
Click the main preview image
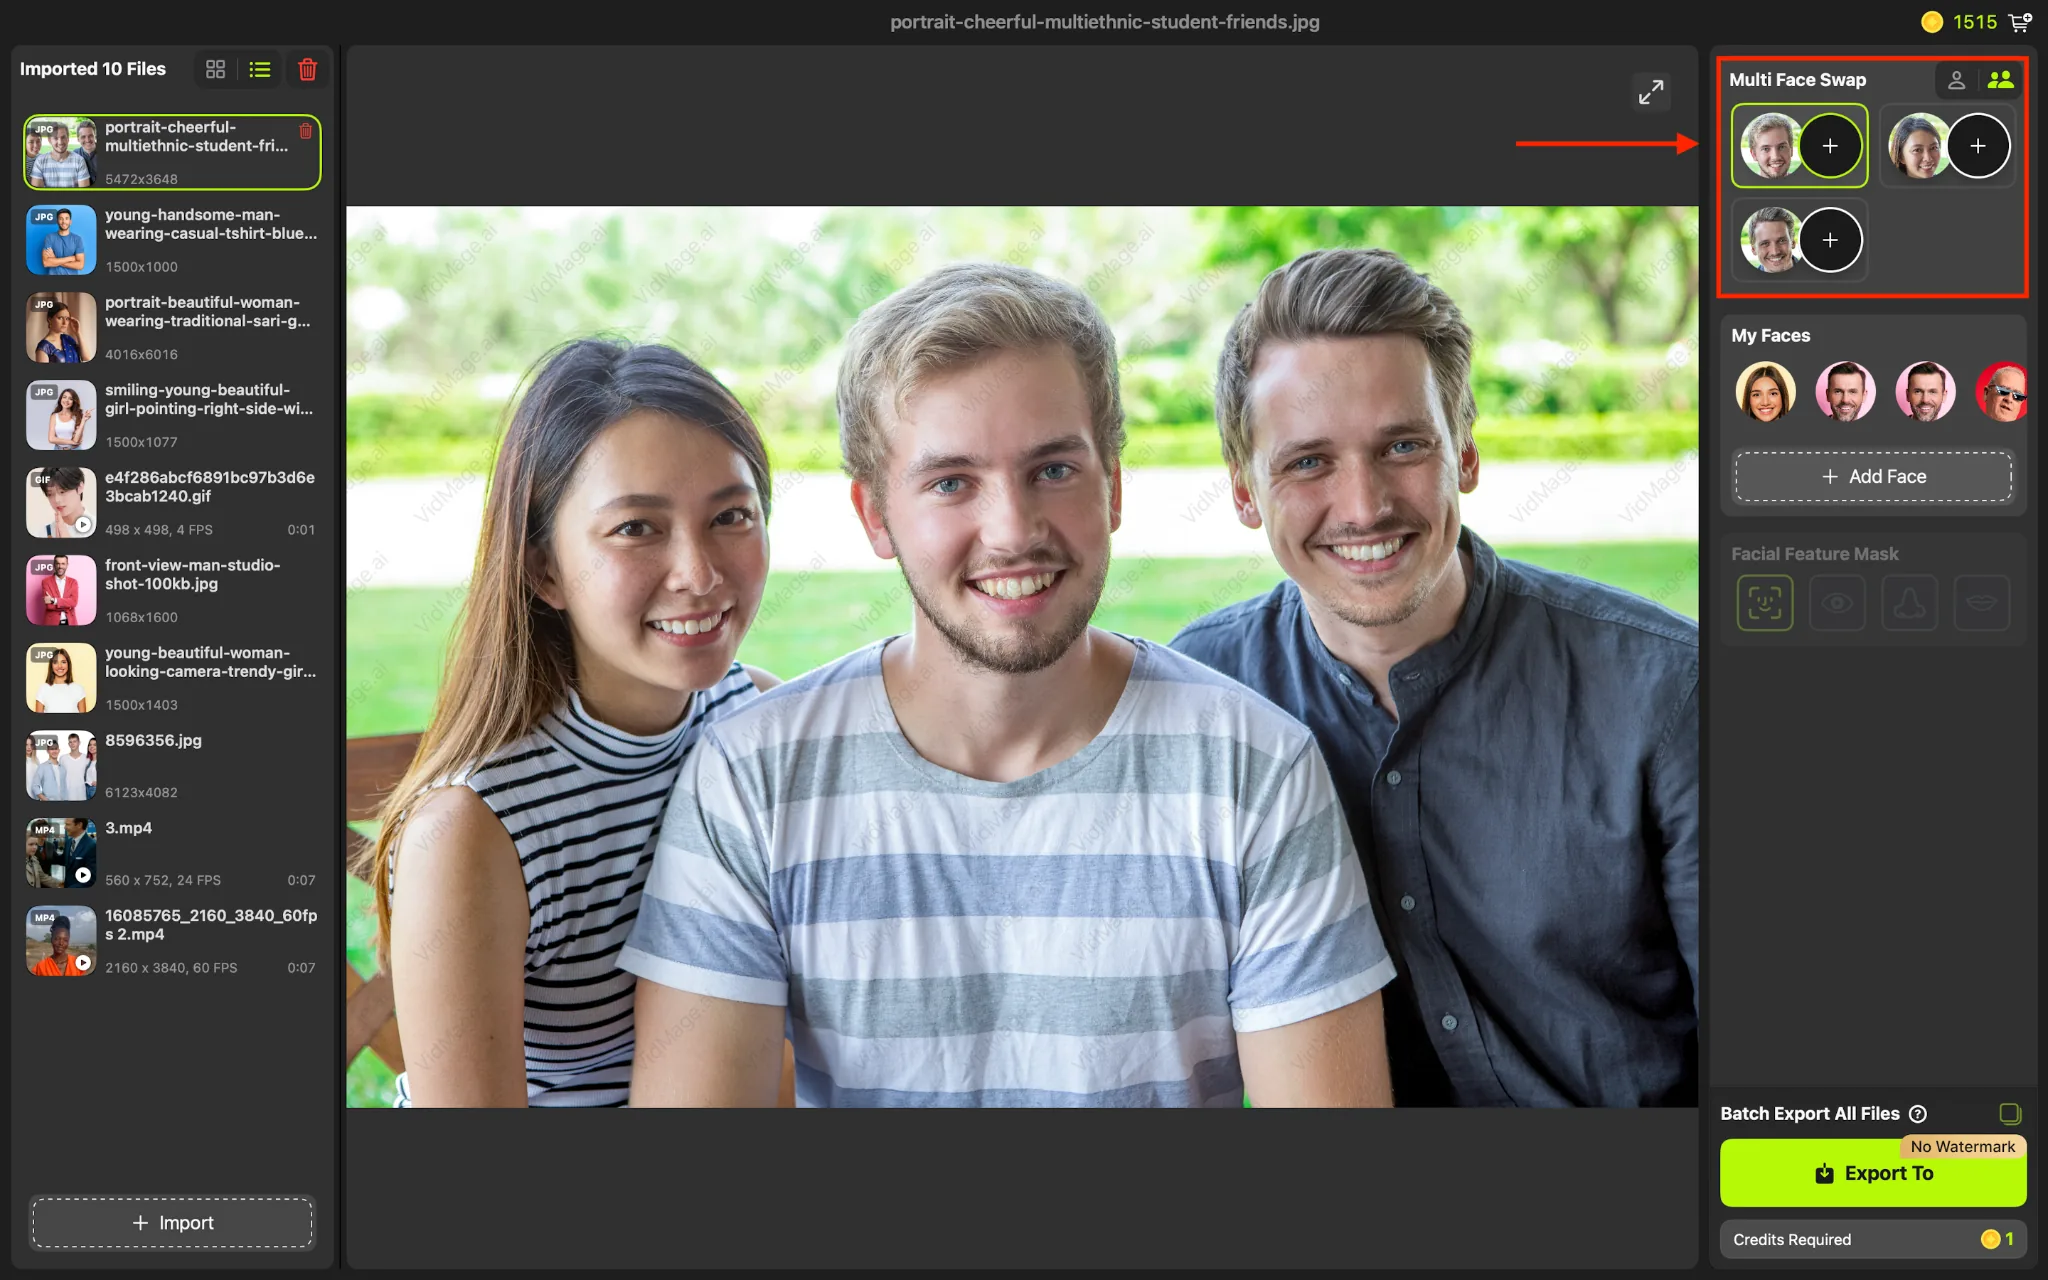pyautogui.click(x=1022, y=657)
